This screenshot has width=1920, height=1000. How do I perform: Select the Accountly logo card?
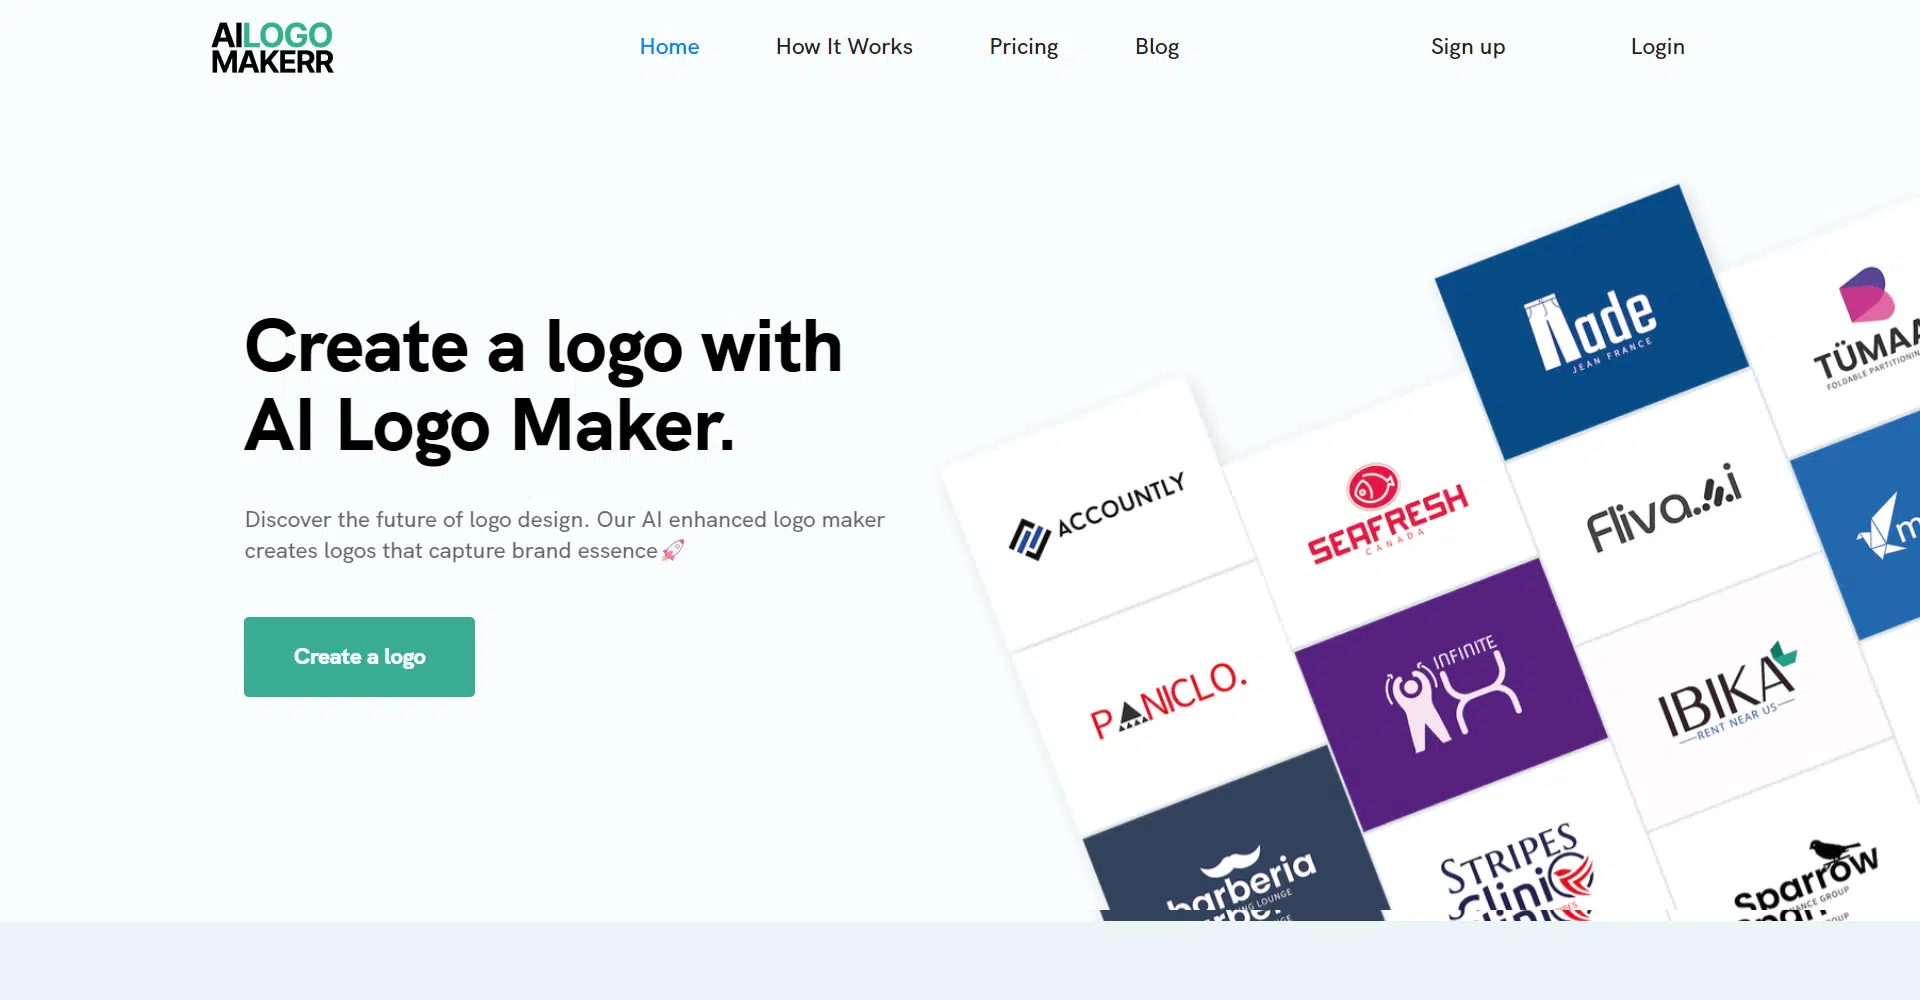point(1098,515)
